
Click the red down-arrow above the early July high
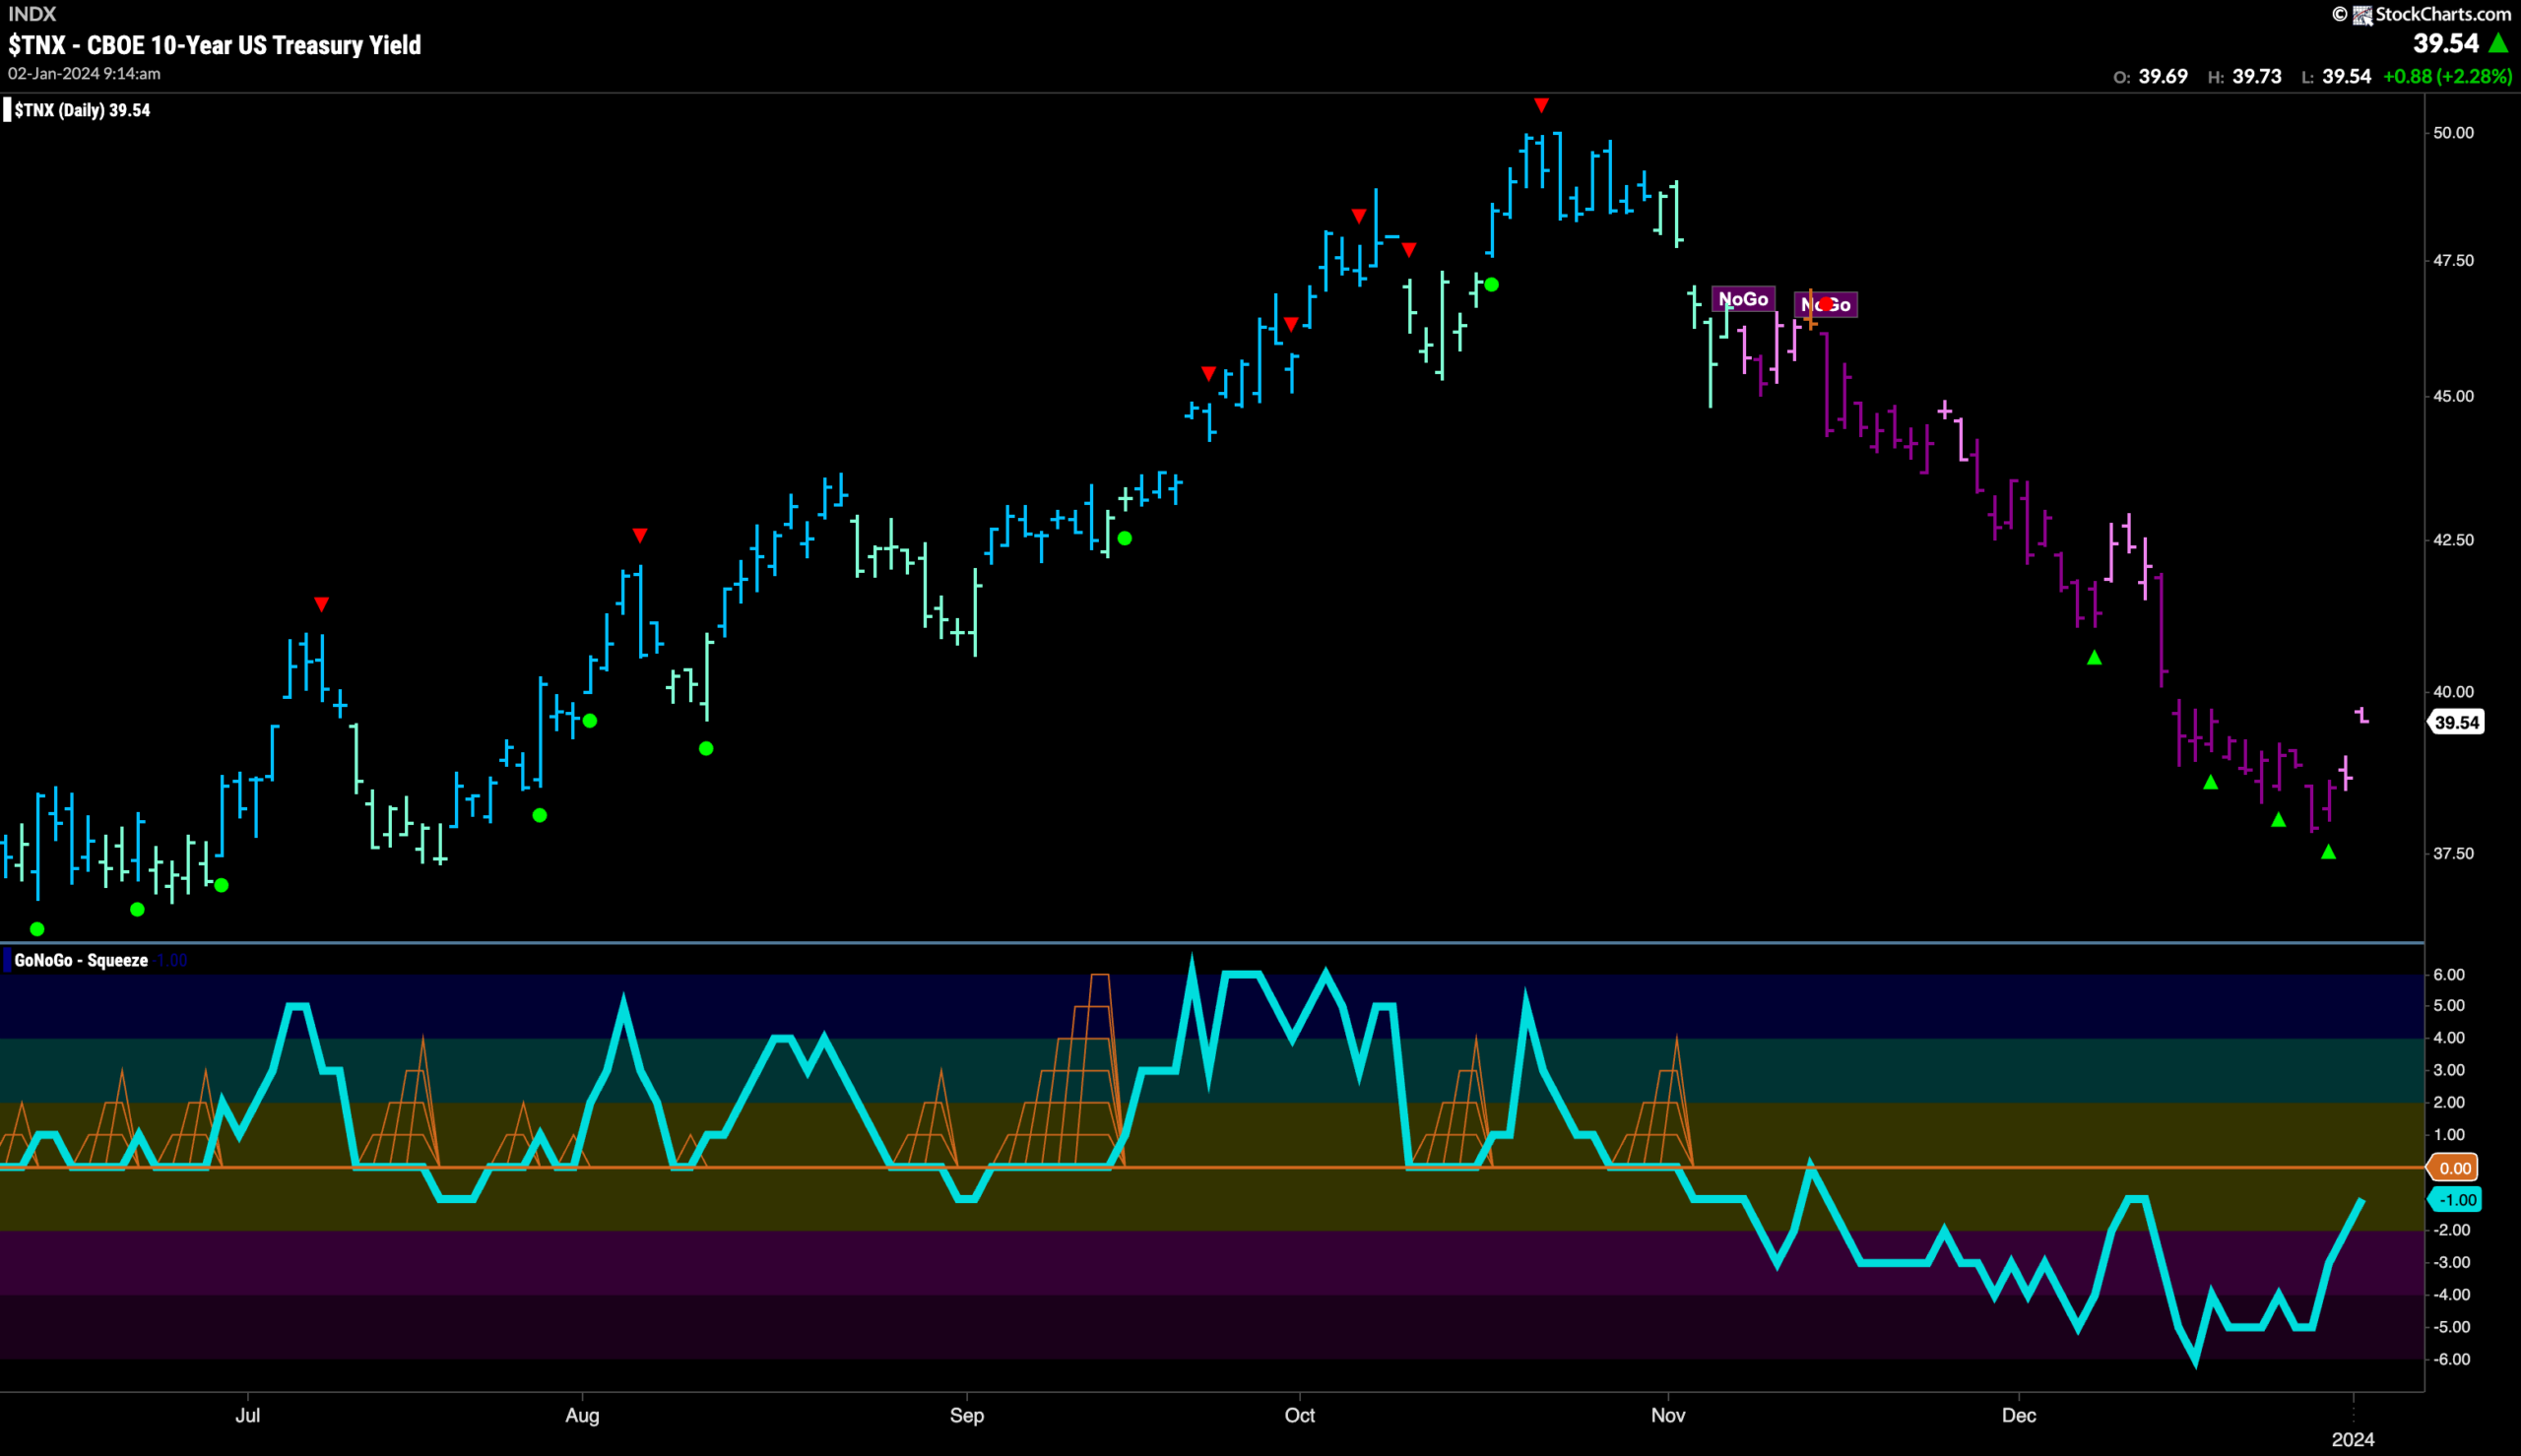point(321,604)
